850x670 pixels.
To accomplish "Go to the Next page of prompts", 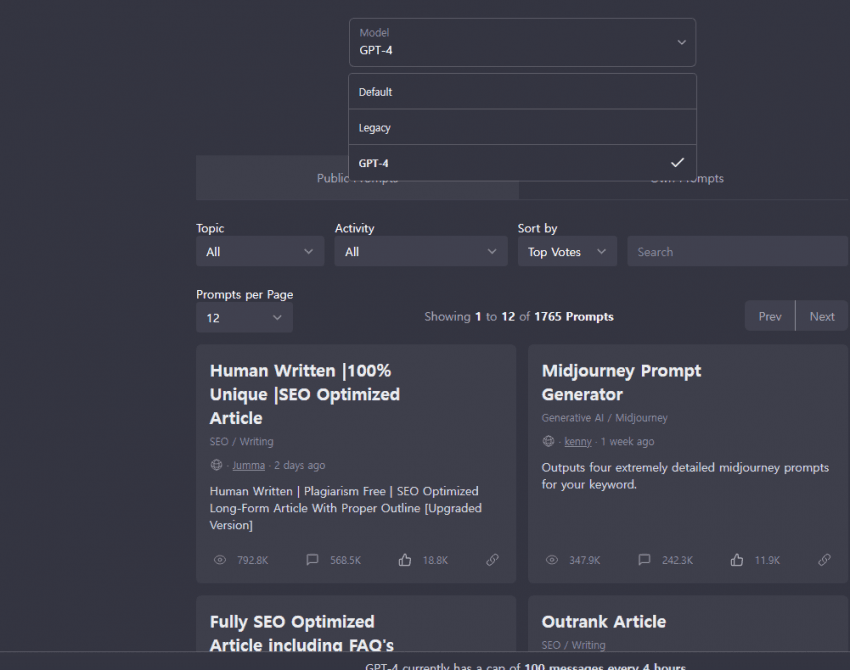I will (822, 316).
